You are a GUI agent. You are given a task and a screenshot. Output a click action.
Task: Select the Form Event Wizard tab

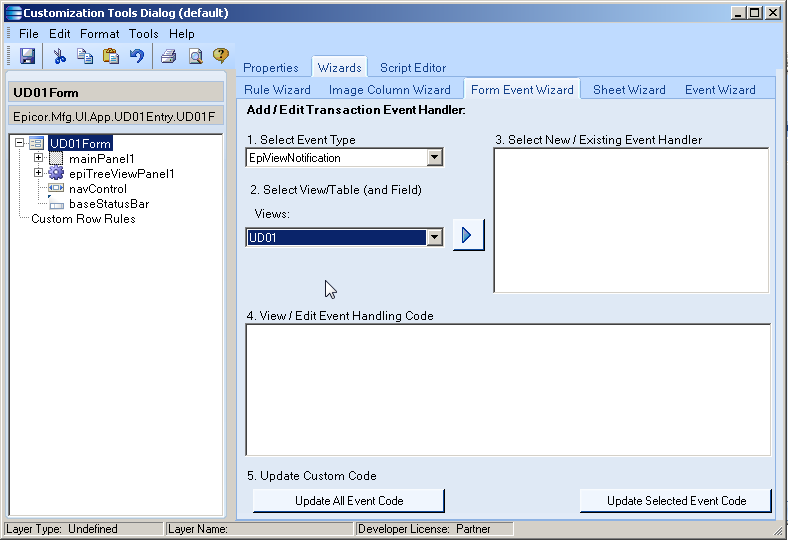[x=522, y=89]
